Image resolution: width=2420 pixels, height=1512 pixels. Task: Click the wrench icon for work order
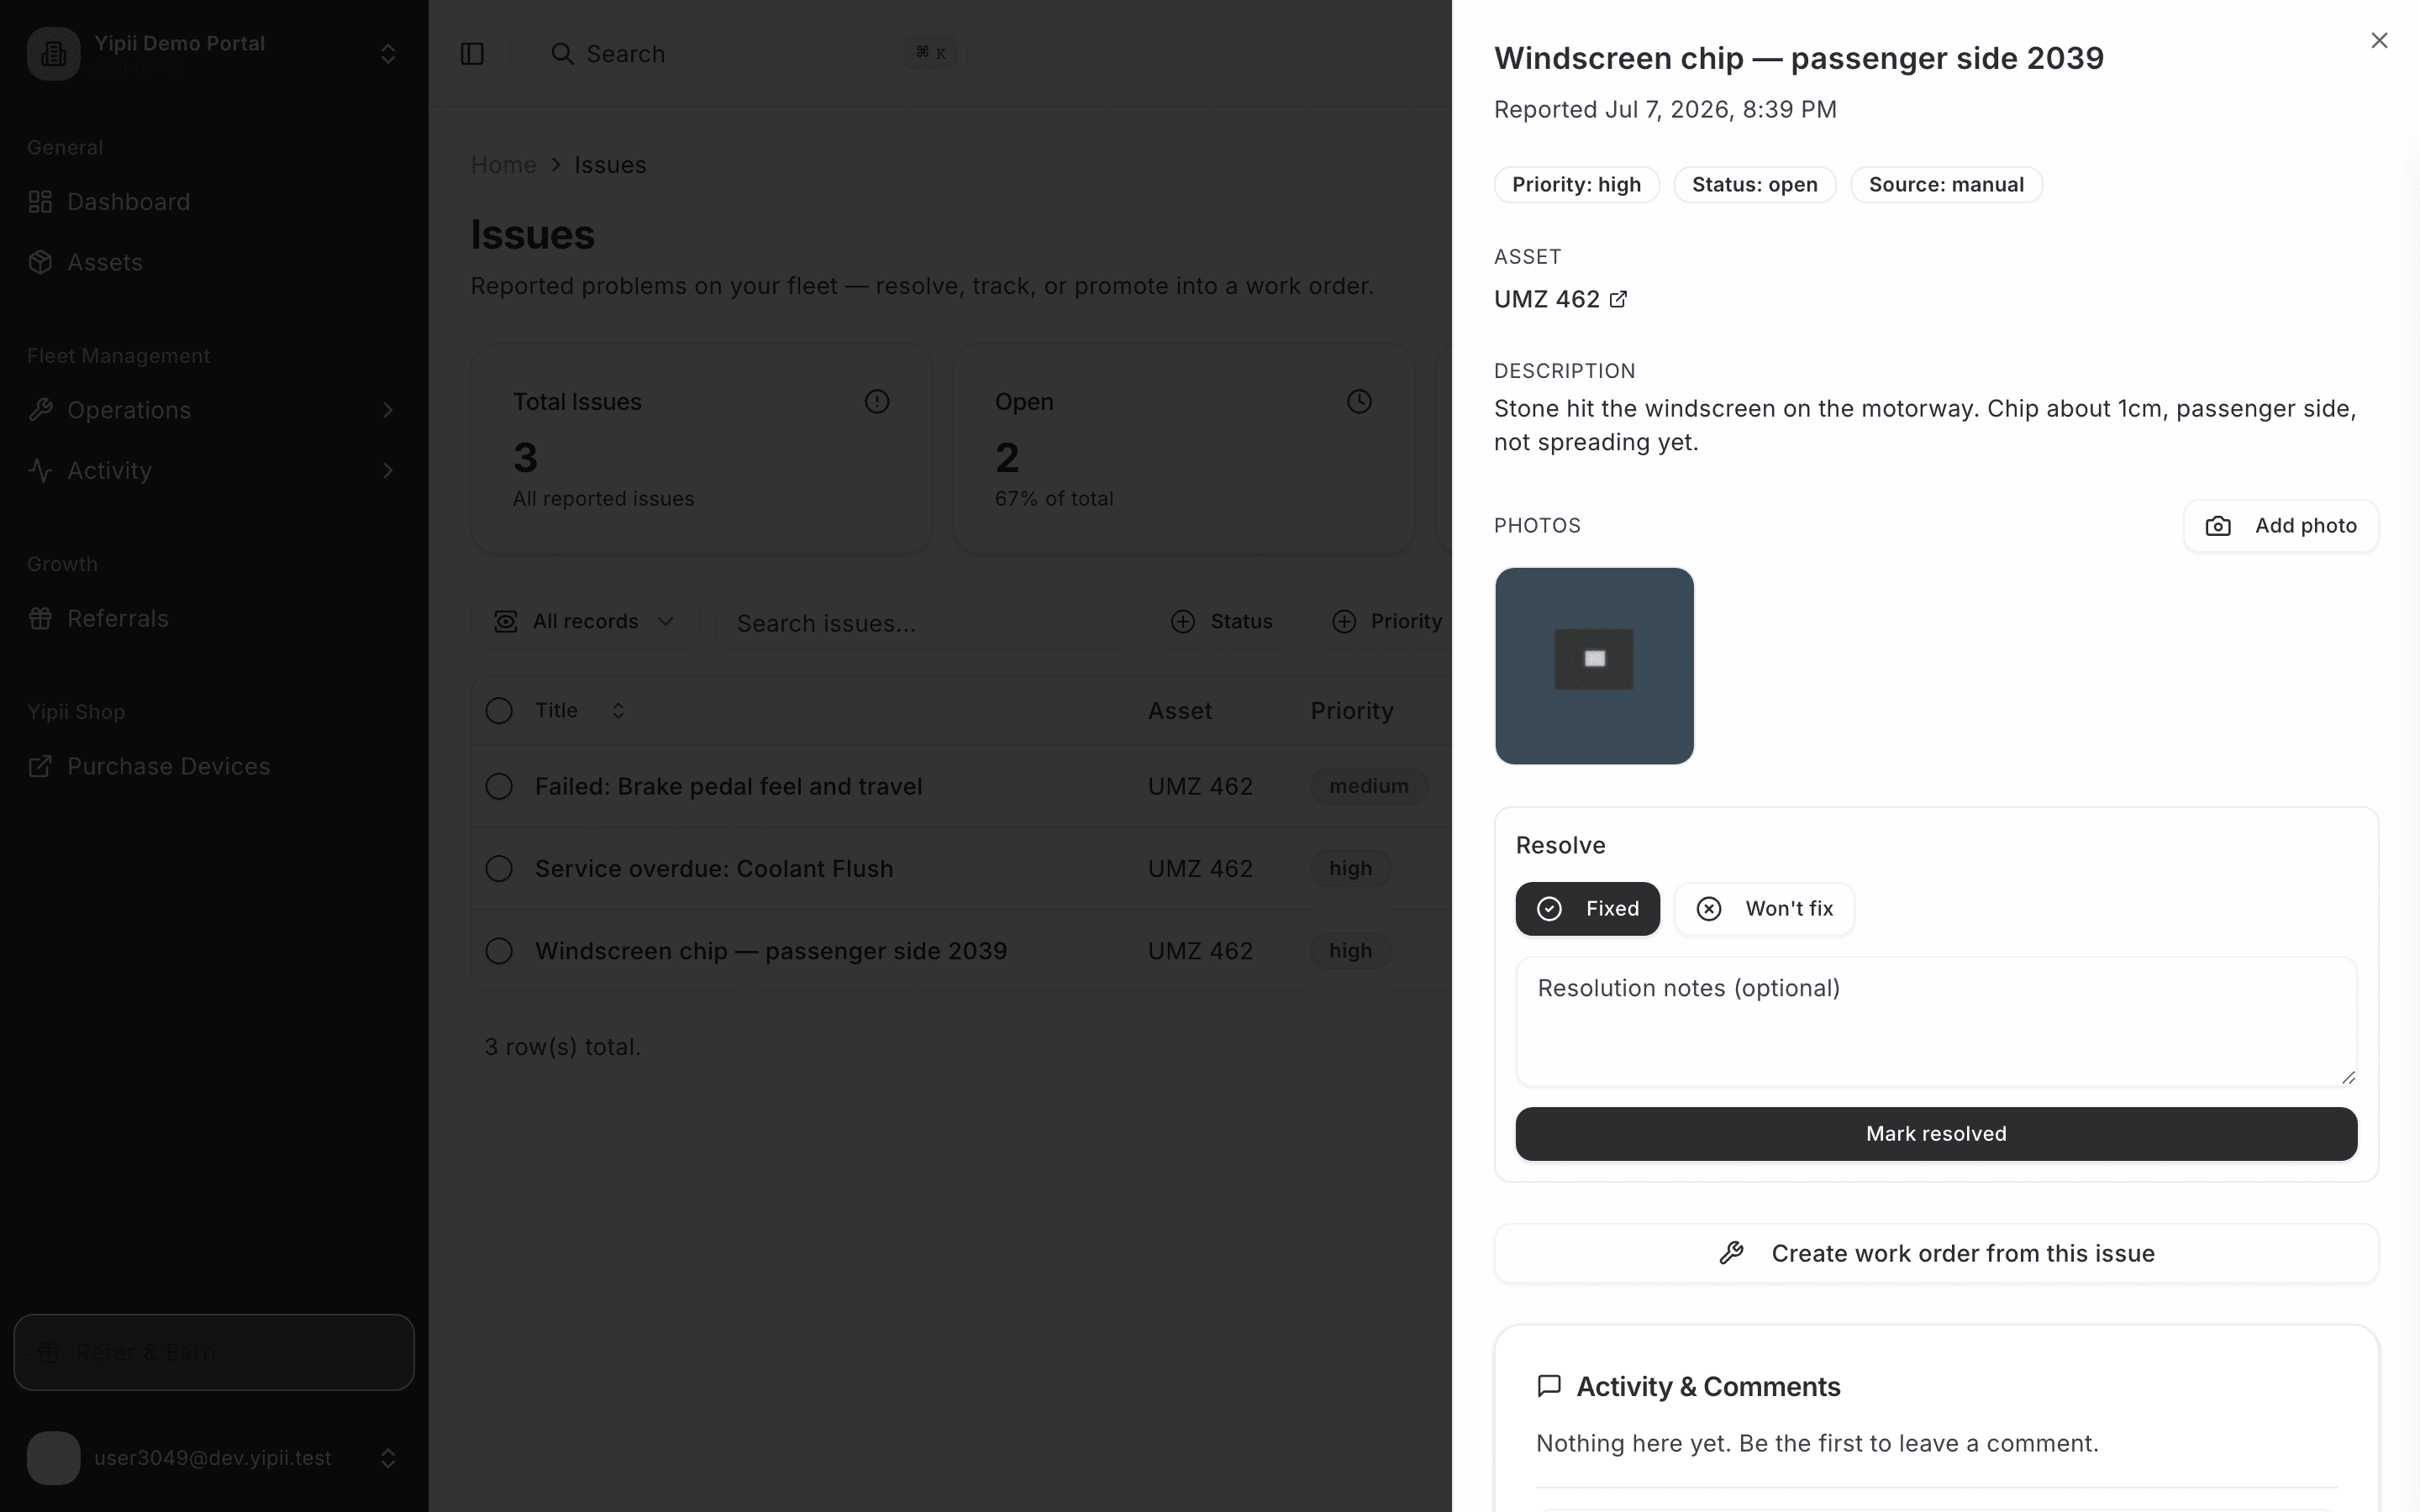point(1732,1253)
